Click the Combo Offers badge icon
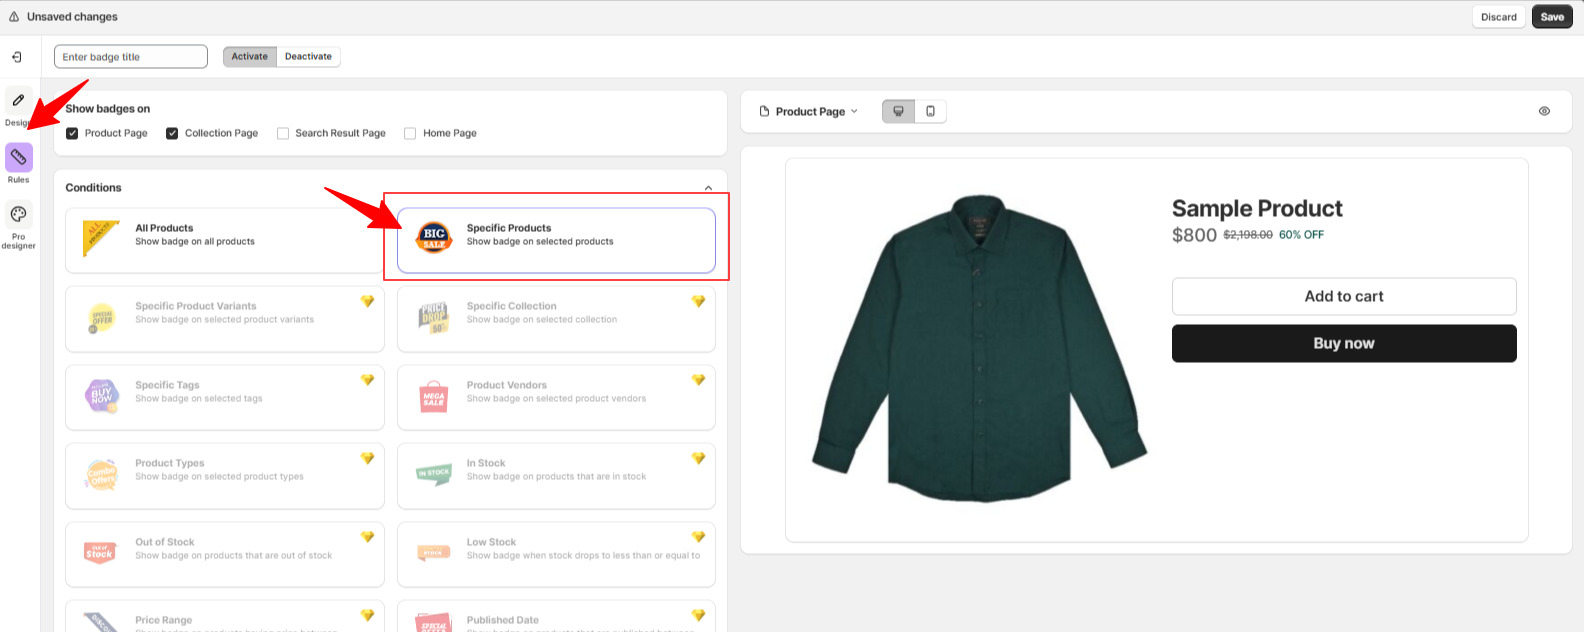Screen dimensions: 1584x632 pyautogui.click(x=101, y=475)
